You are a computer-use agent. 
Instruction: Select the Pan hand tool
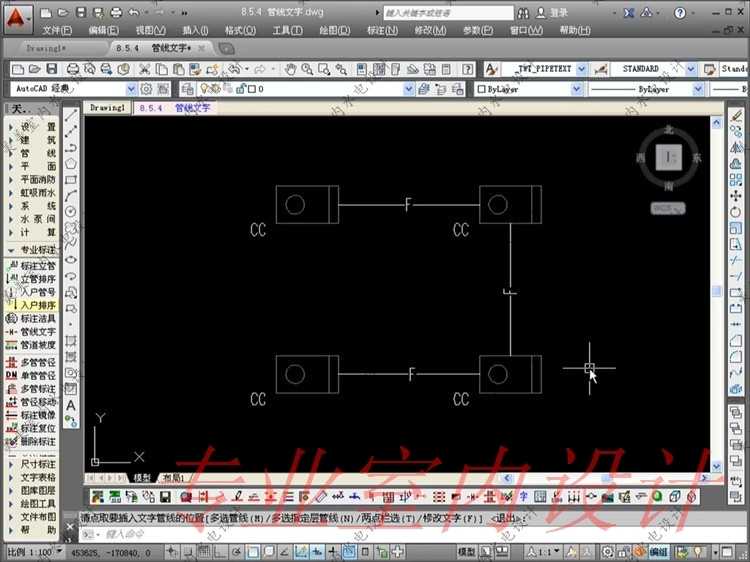(x=290, y=69)
